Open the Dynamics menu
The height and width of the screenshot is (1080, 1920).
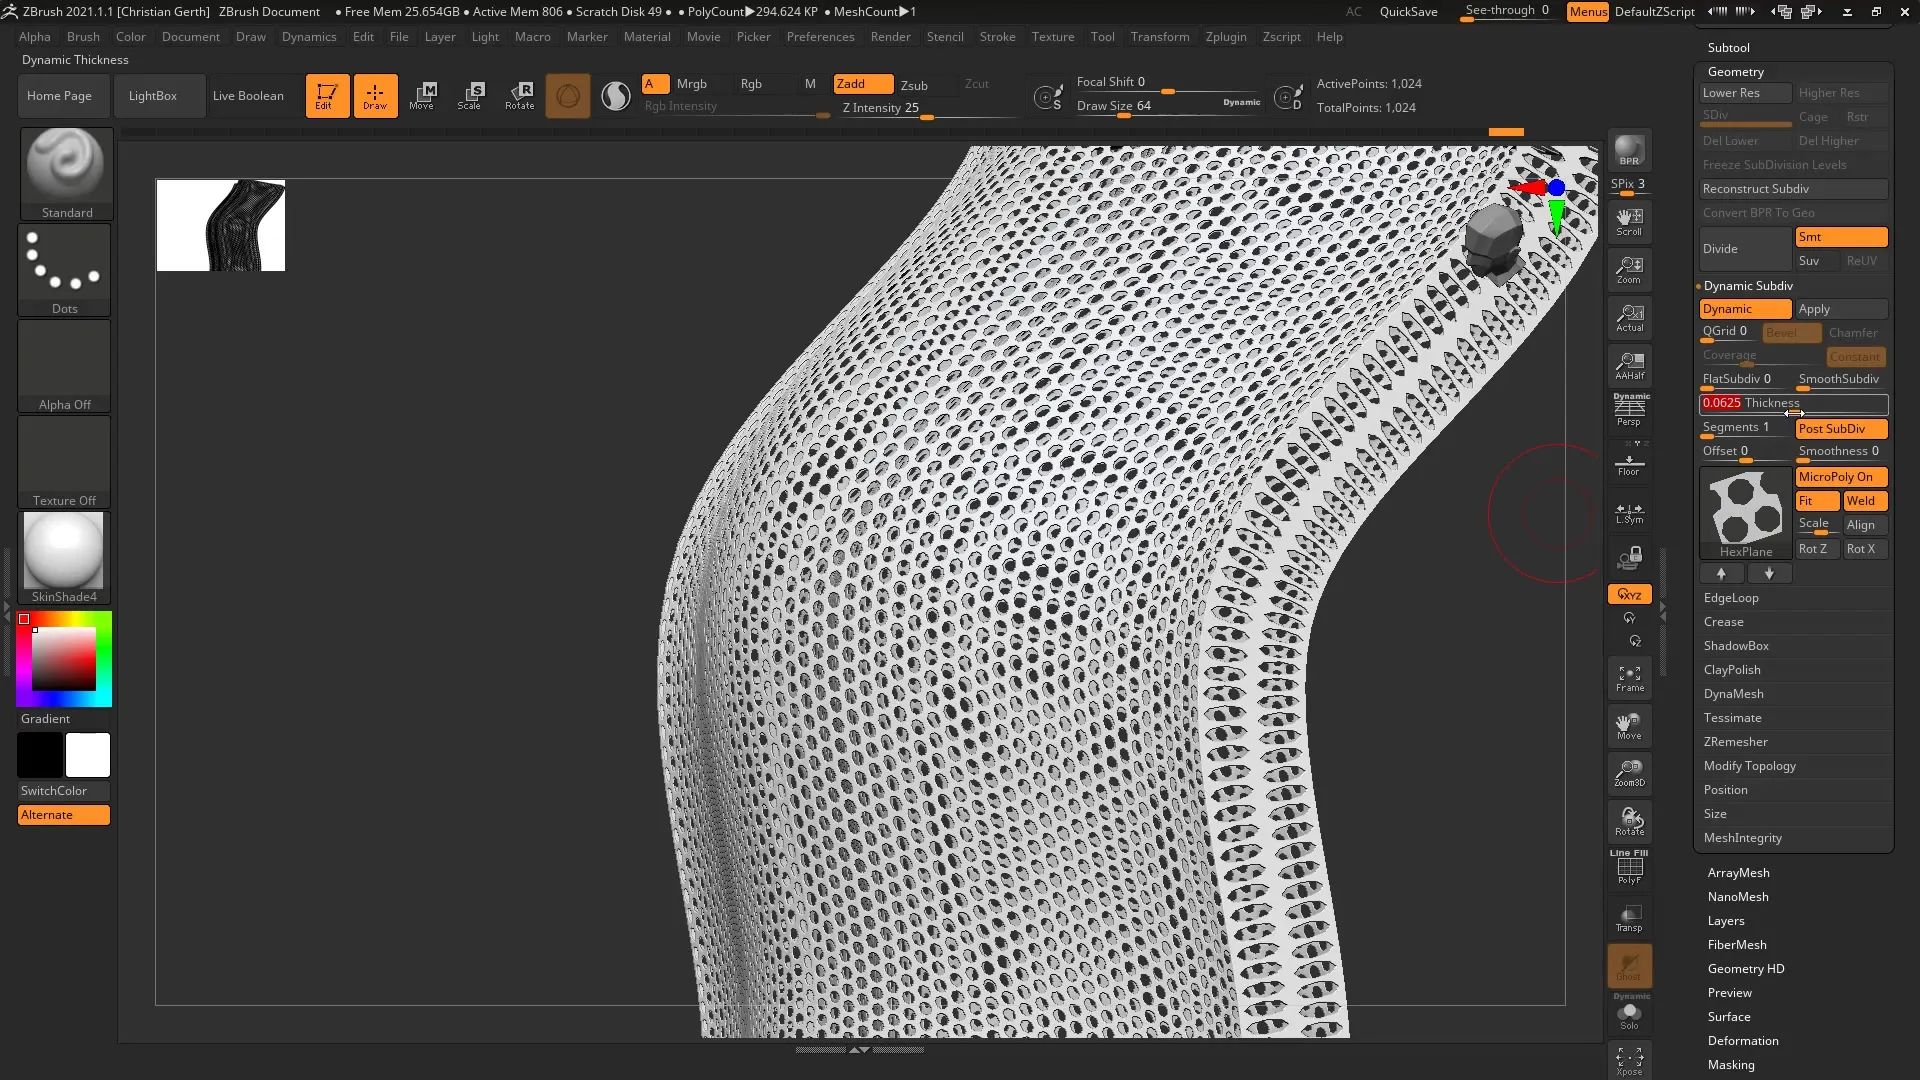(309, 37)
